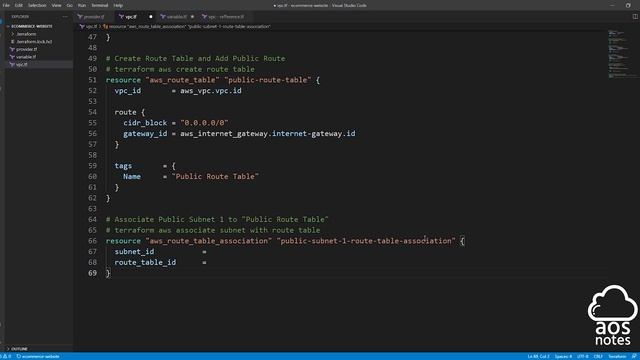Click the CRLF line ending status item

click(598, 356)
